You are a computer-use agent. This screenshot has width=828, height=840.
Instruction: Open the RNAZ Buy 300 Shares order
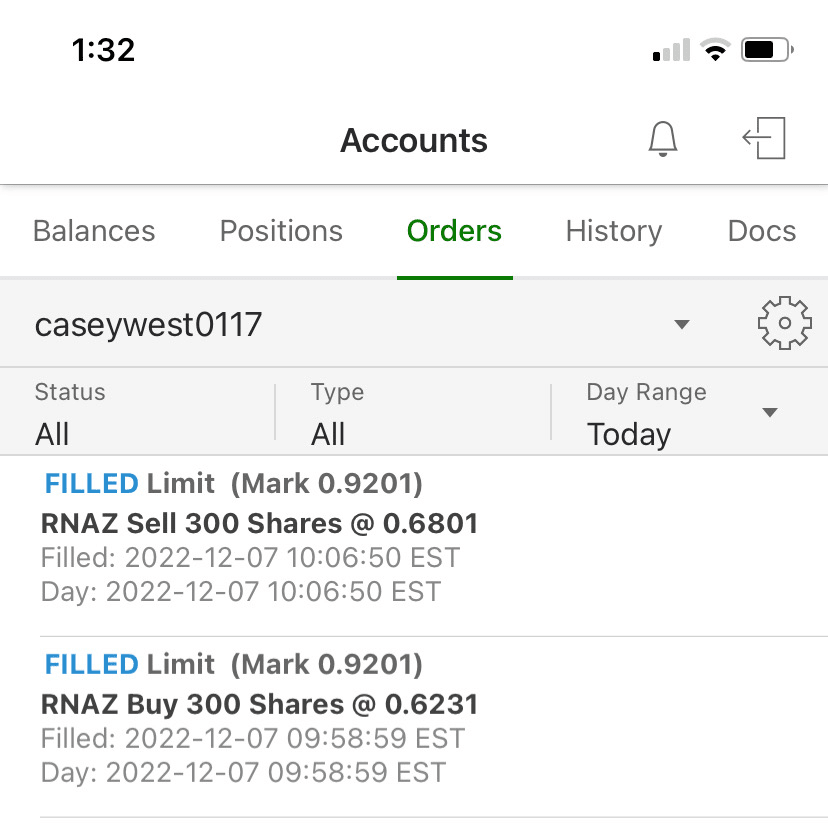[260, 704]
